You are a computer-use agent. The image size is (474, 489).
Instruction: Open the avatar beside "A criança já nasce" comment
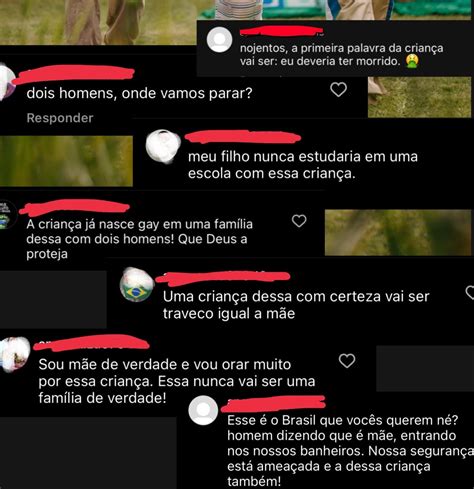7,215
